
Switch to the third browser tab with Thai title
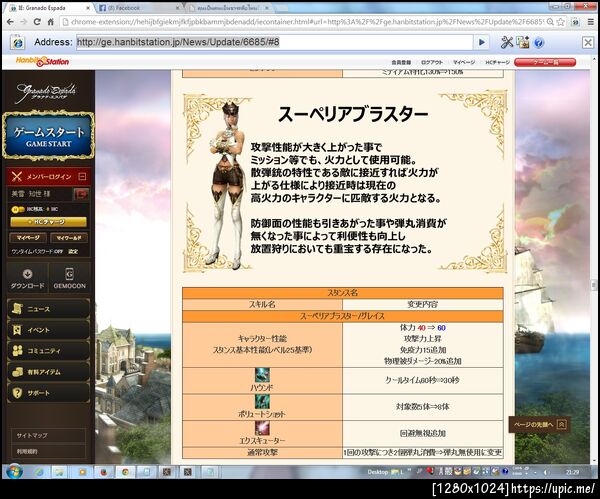(228, 8)
